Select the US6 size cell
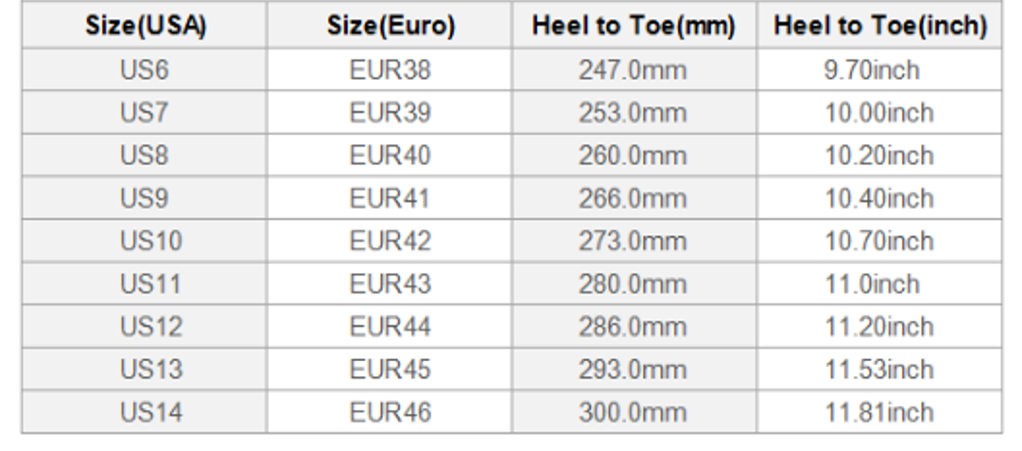1022x451 pixels. tap(144, 70)
